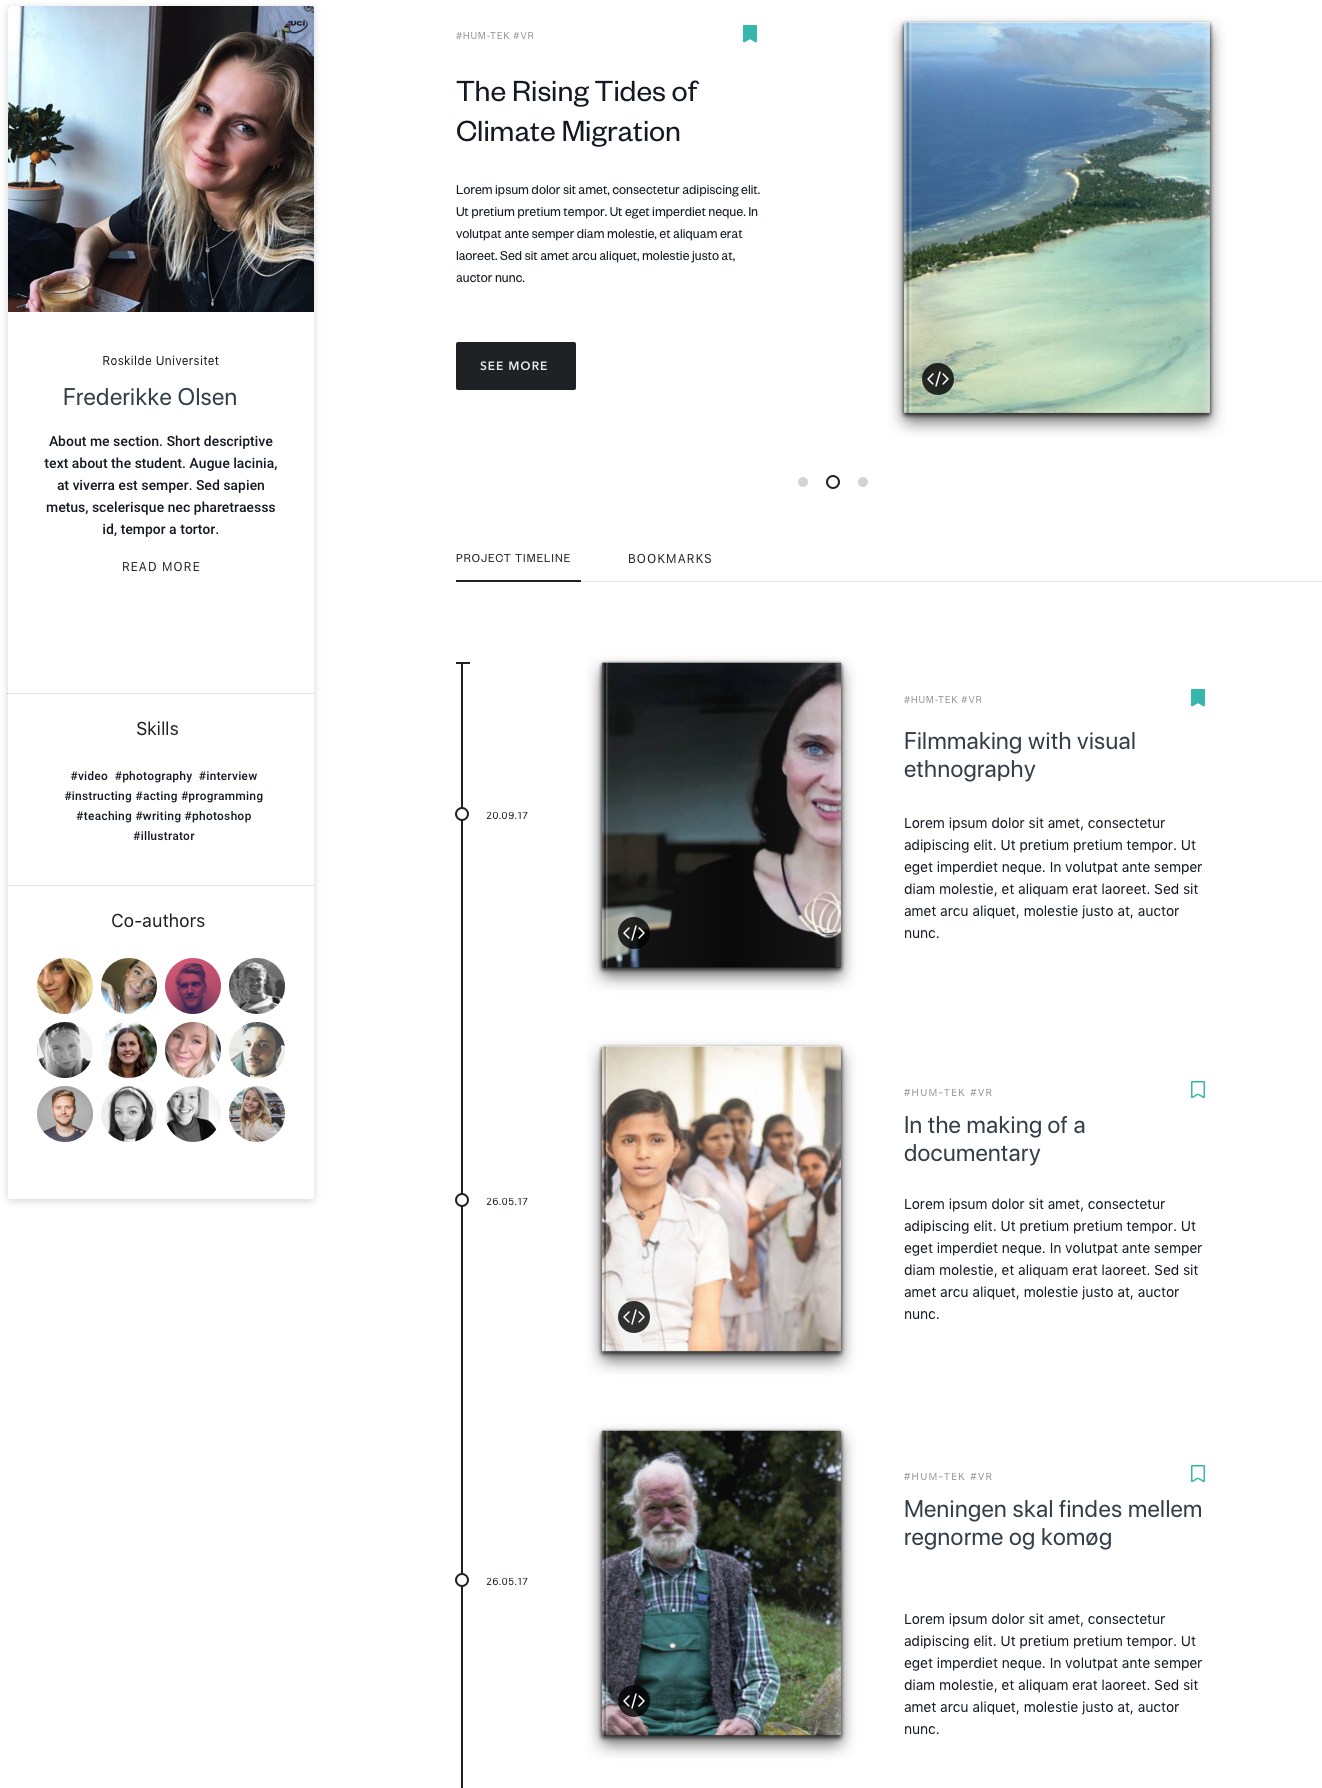Open the SEE MORE button
Image resolution: width=1322 pixels, height=1788 pixels.
516,366
